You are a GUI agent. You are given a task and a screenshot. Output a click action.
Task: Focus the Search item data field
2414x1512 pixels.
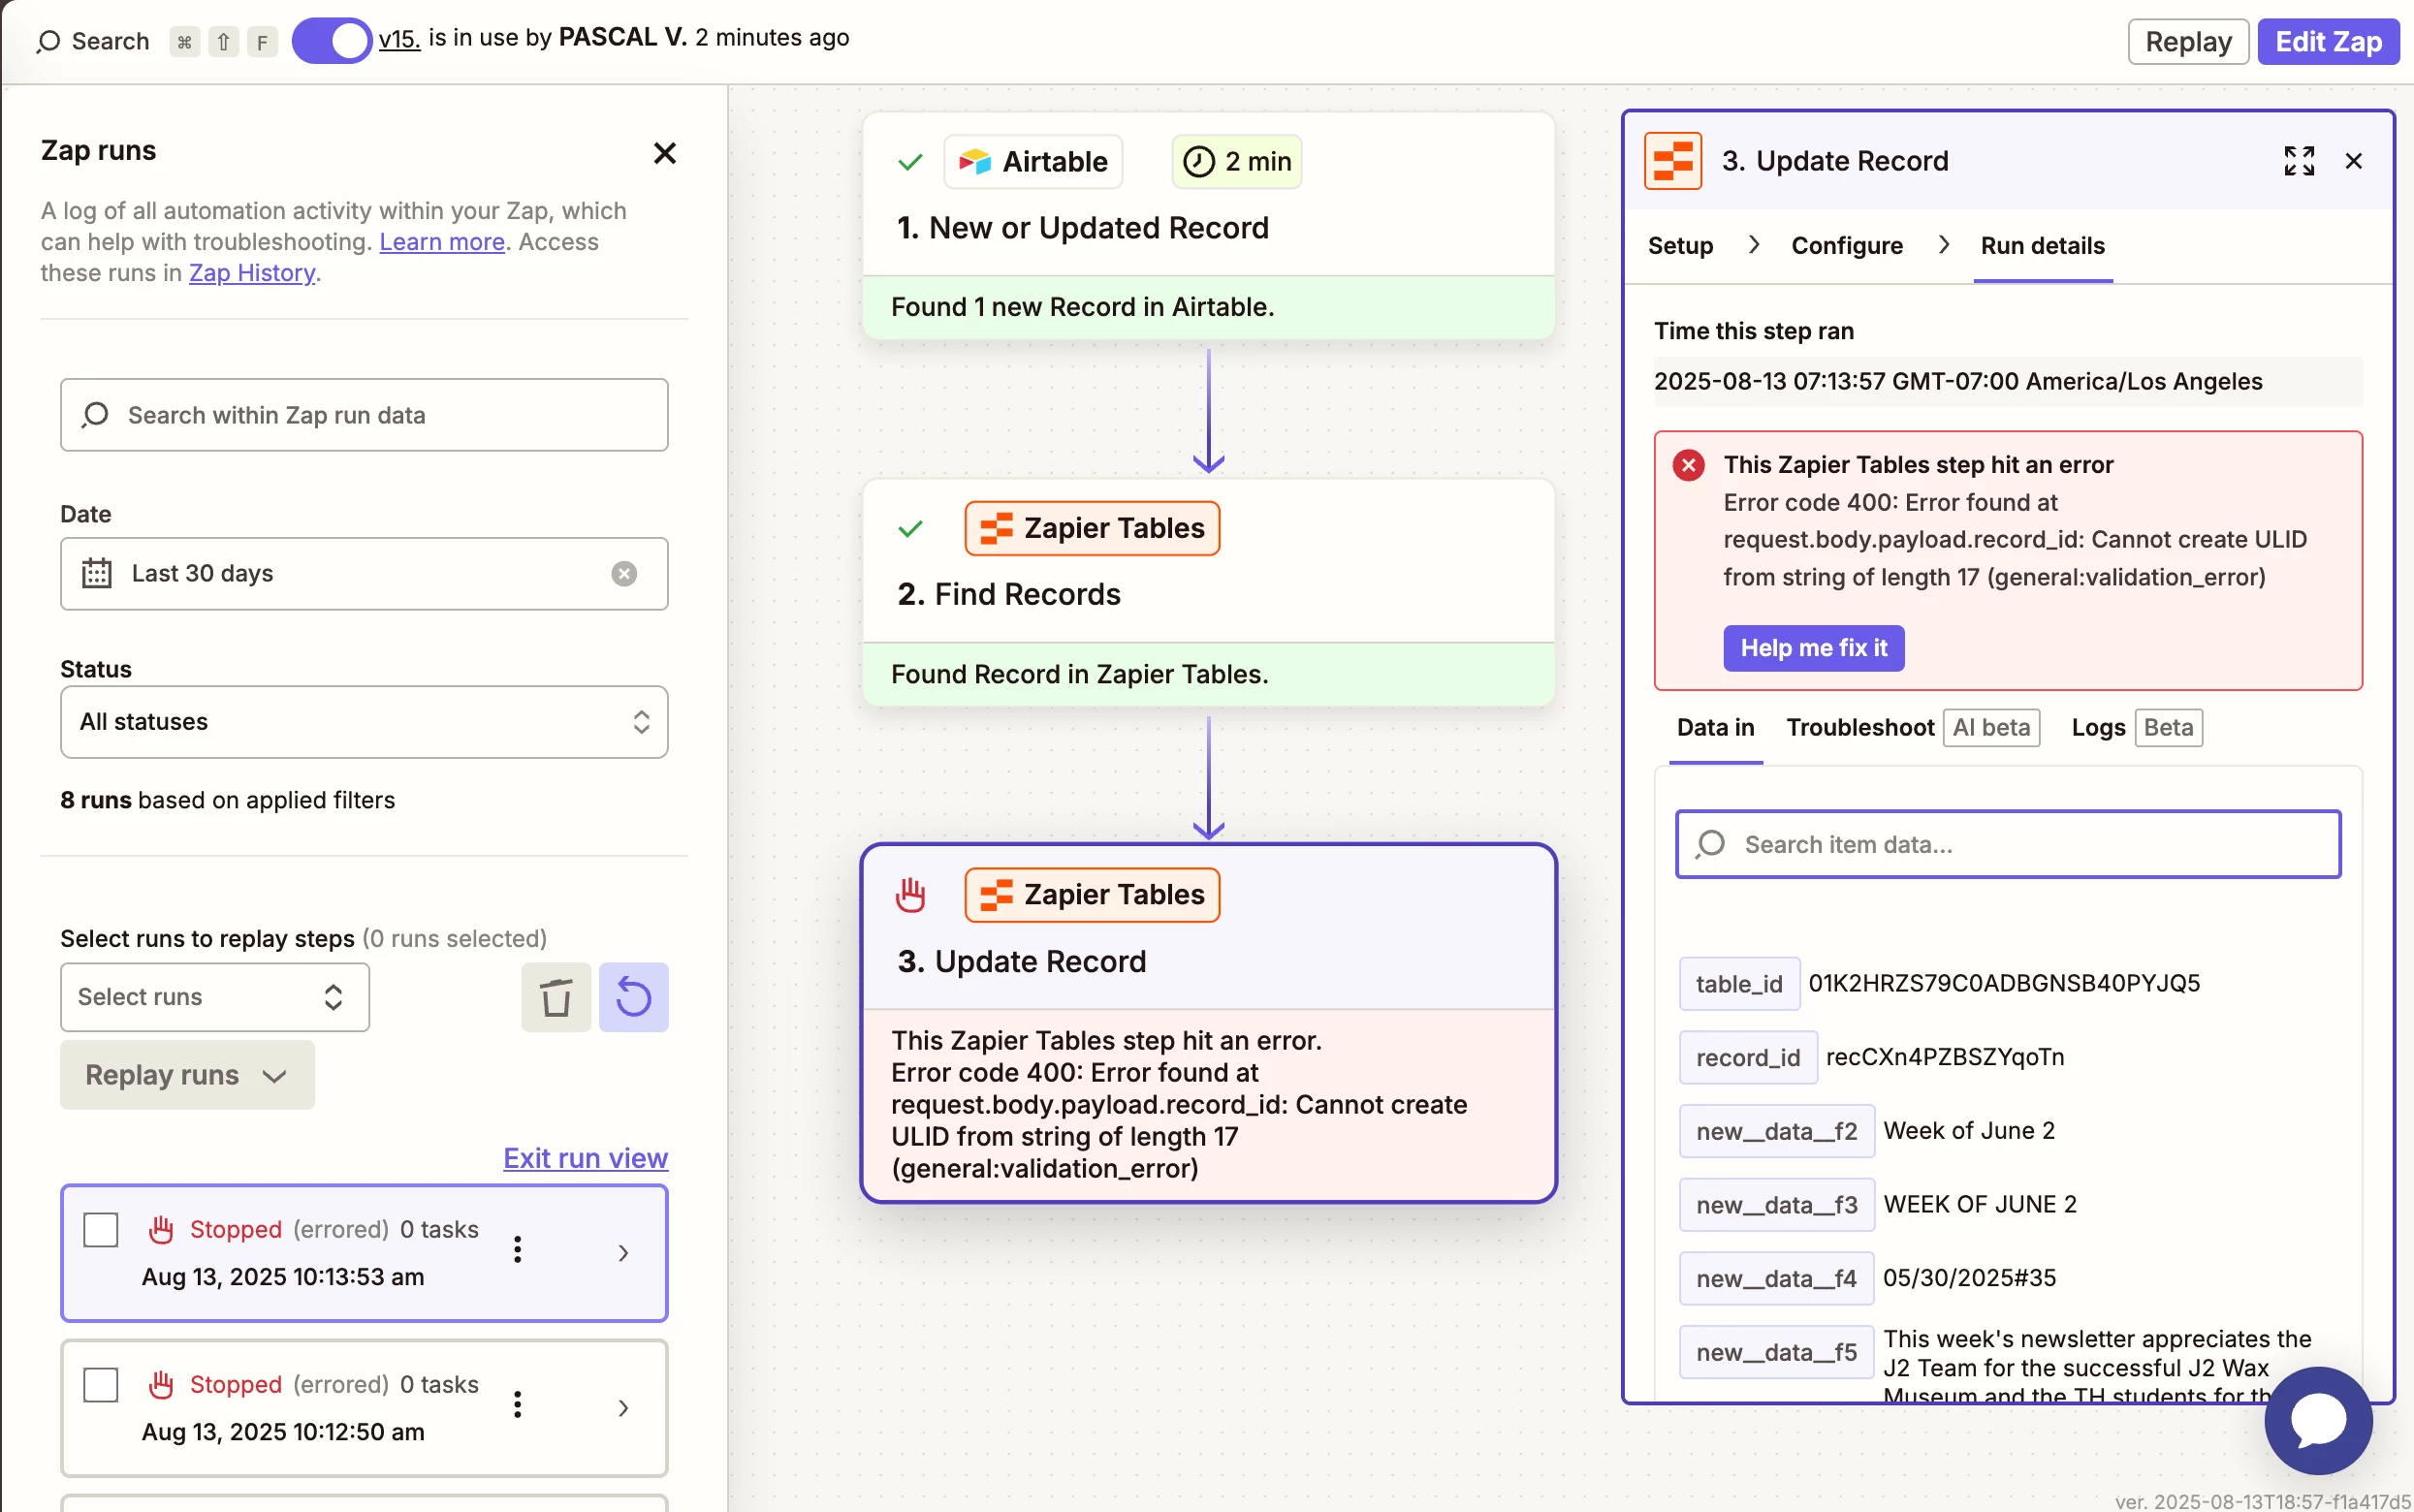coord(2008,845)
